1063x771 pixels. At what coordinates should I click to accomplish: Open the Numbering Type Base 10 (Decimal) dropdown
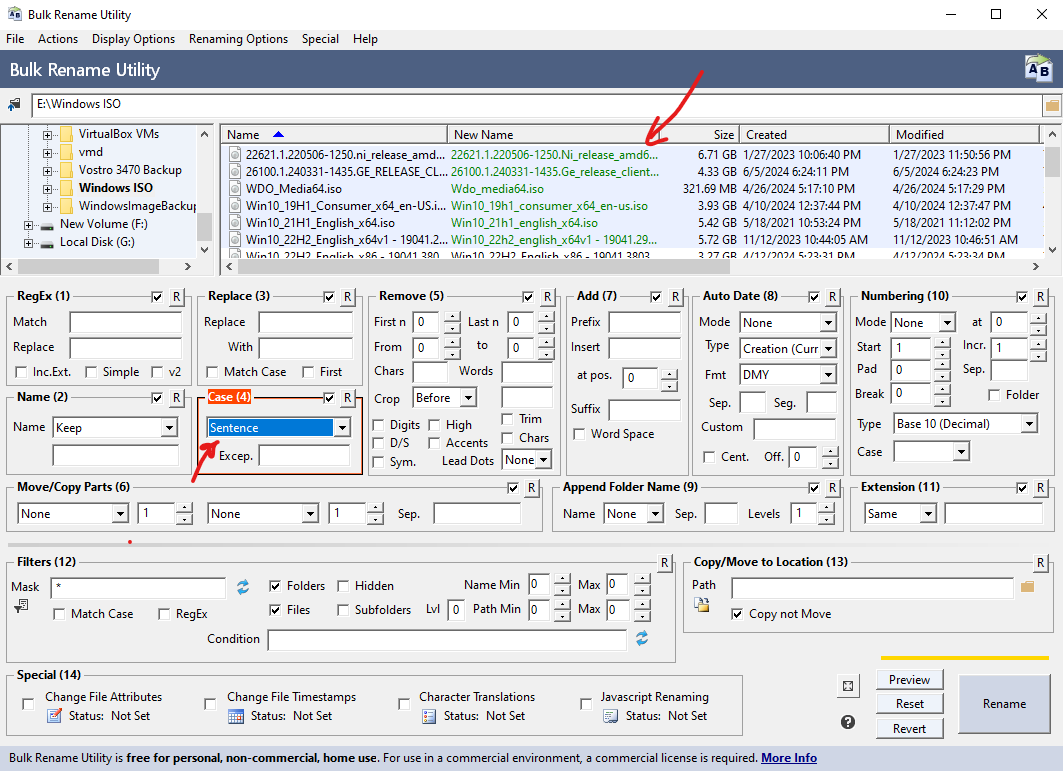[1029, 424]
